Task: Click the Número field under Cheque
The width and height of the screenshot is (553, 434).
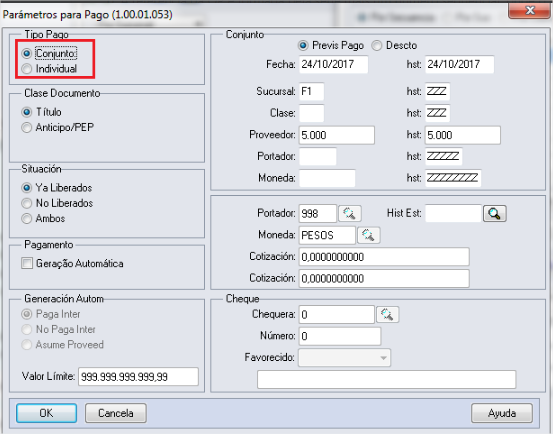Action: (x=340, y=336)
